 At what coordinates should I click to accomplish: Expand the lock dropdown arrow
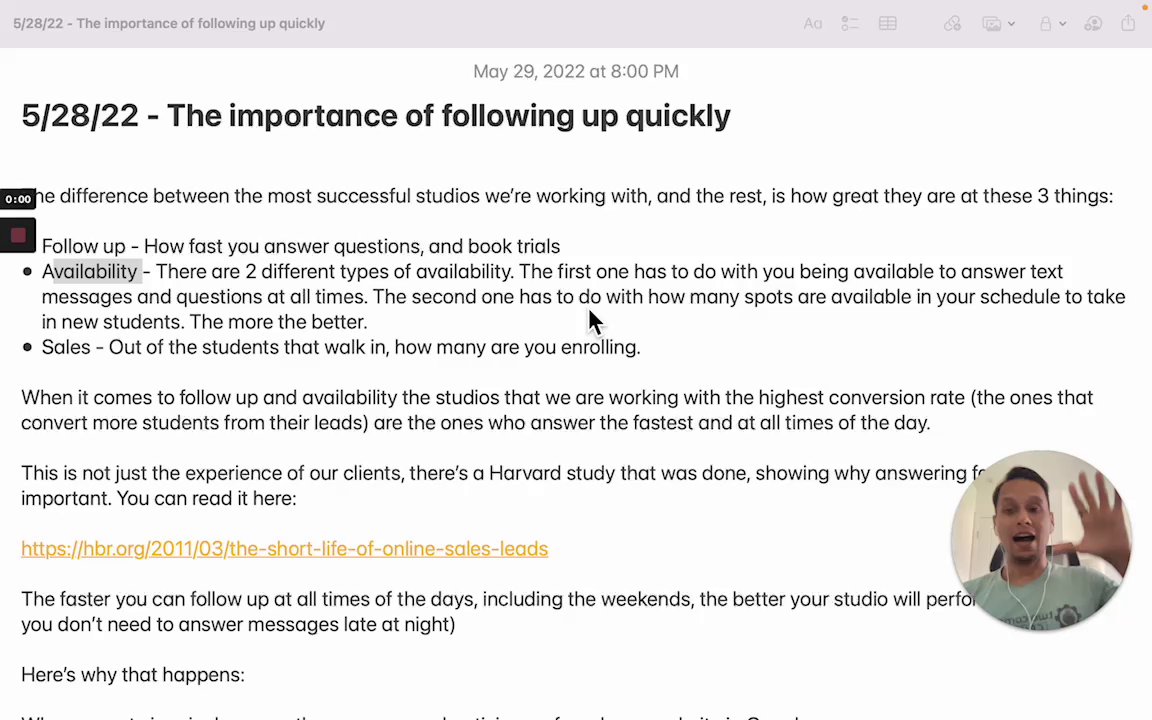[1062, 24]
